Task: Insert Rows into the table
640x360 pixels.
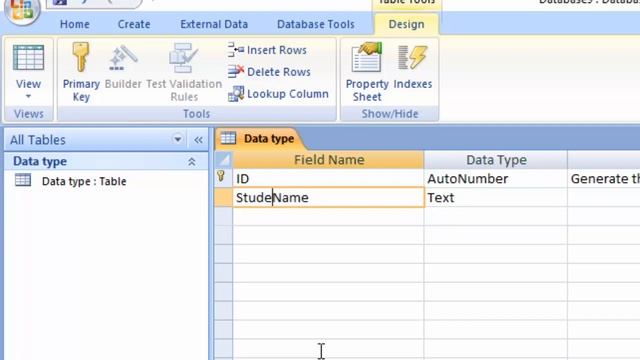Action: pos(267,50)
